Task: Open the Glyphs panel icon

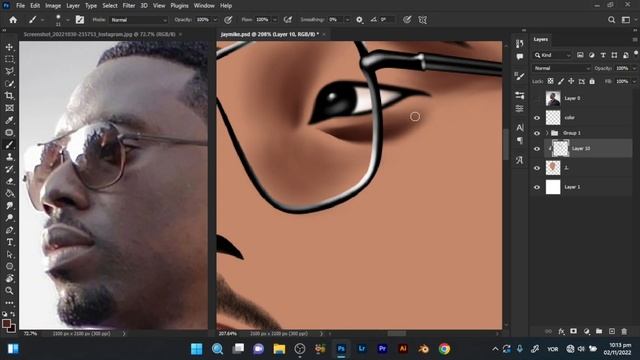Action: tap(520, 160)
